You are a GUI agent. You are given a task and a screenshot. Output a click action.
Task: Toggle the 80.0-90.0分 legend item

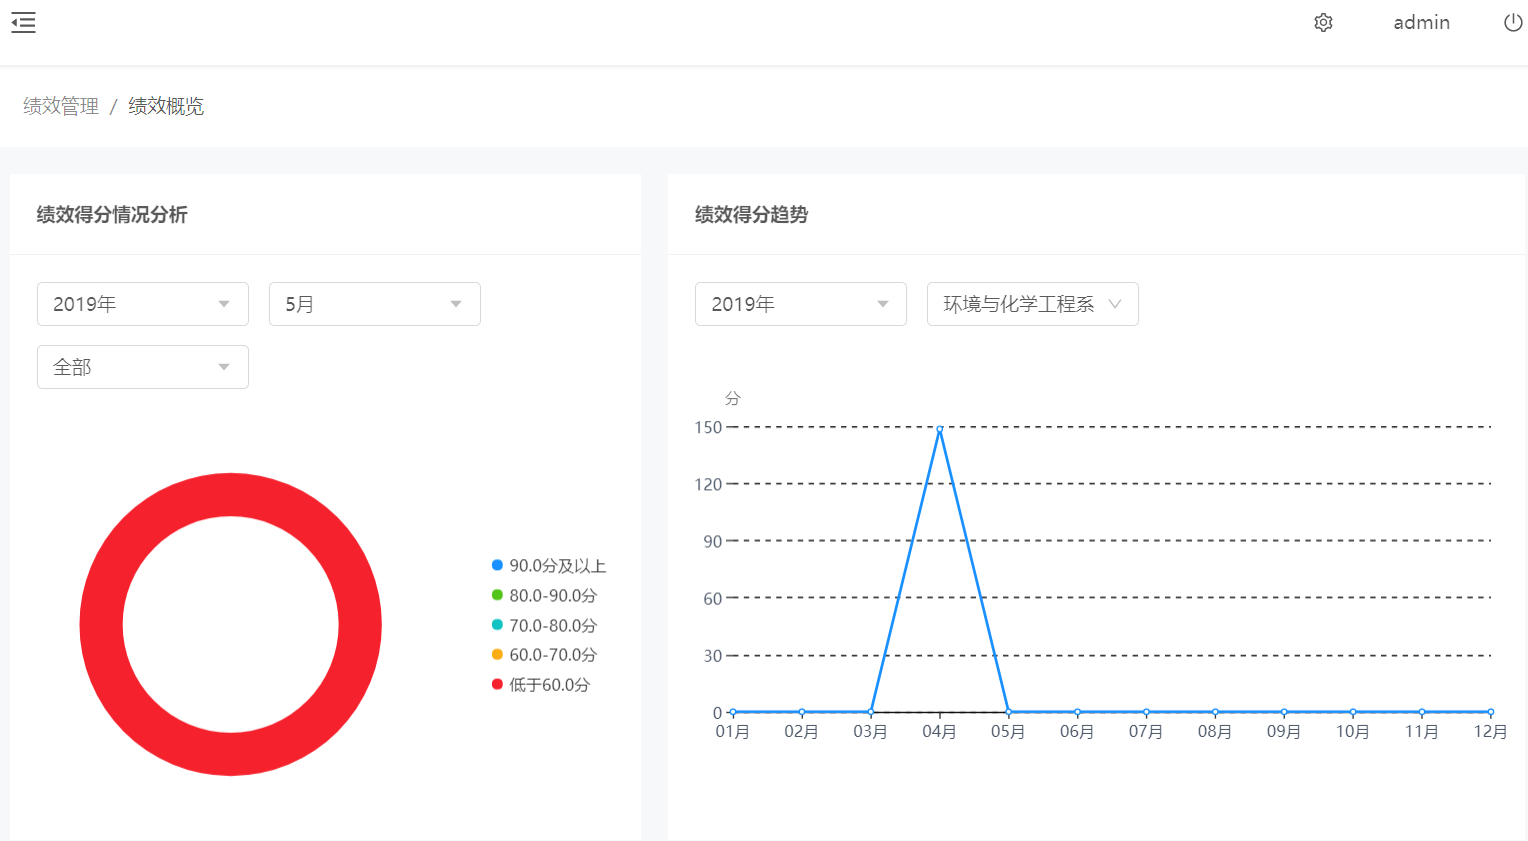pos(544,596)
